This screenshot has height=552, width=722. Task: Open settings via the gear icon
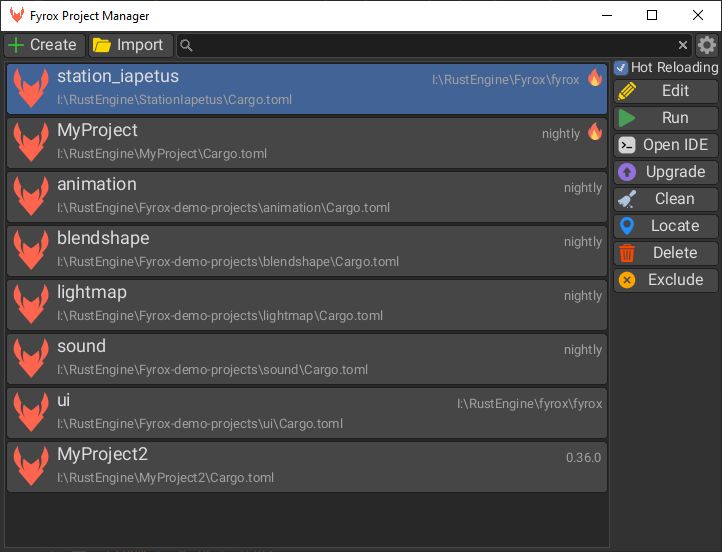tap(707, 45)
